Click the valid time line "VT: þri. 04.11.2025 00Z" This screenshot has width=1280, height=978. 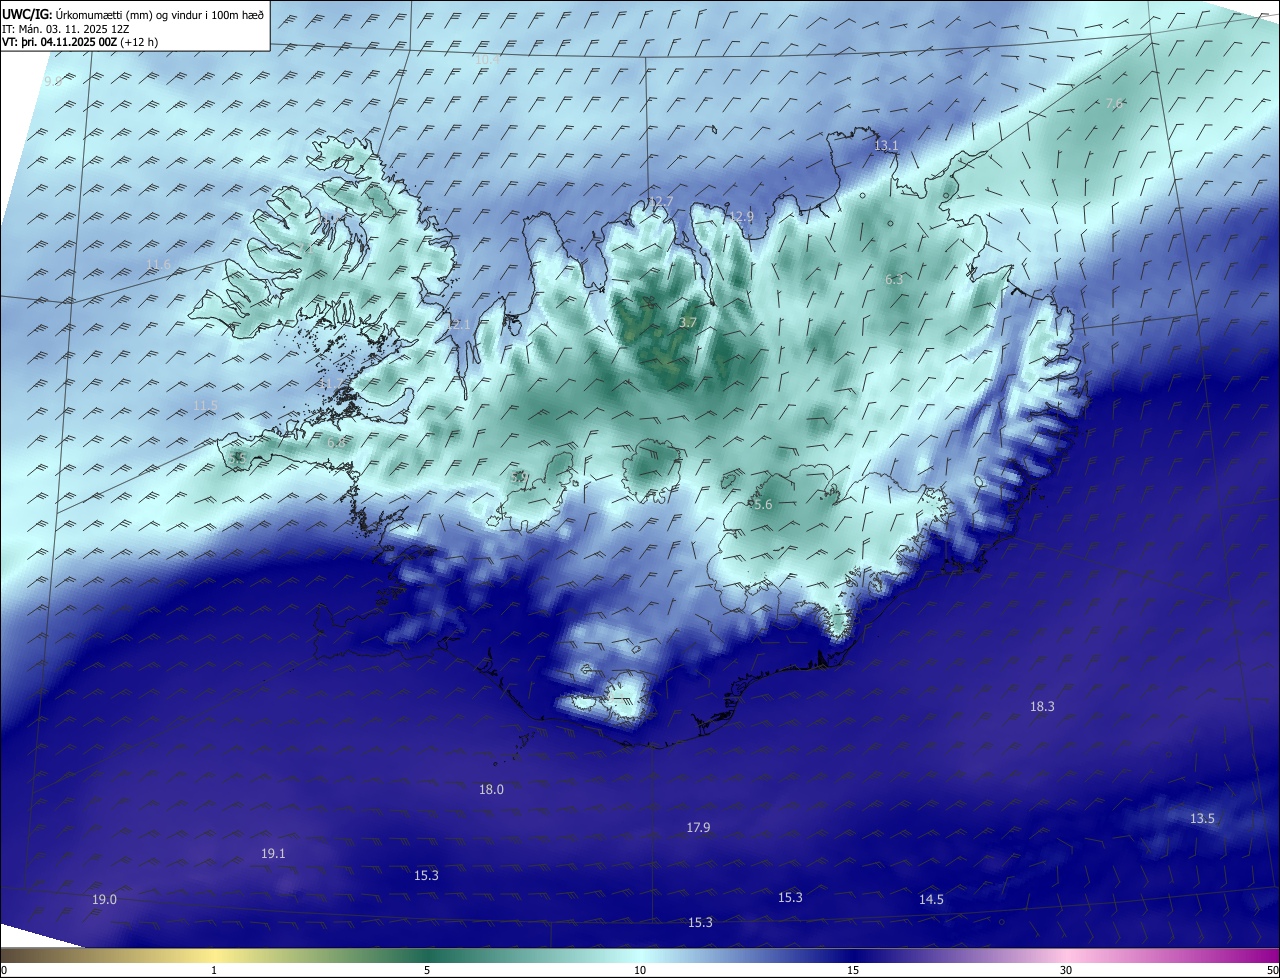pyautogui.click(x=59, y=42)
